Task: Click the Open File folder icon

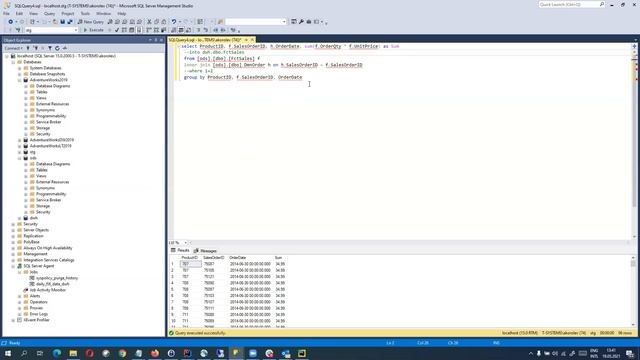Action: click(x=55, y=22)
